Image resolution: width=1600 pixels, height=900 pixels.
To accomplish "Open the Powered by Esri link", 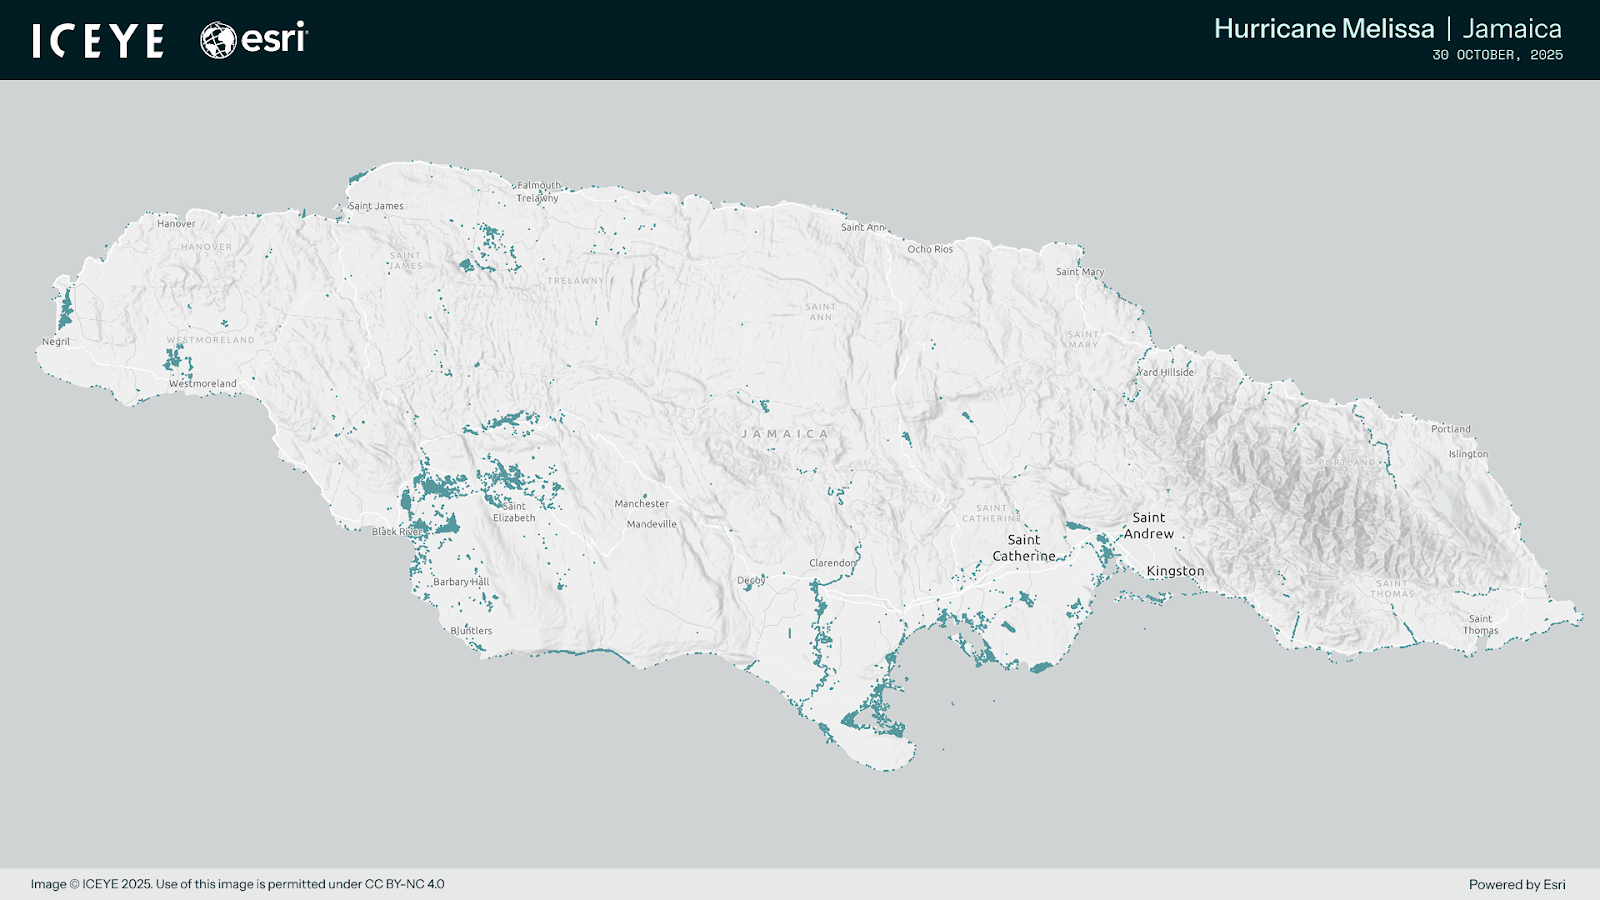I will (1517, 884).
